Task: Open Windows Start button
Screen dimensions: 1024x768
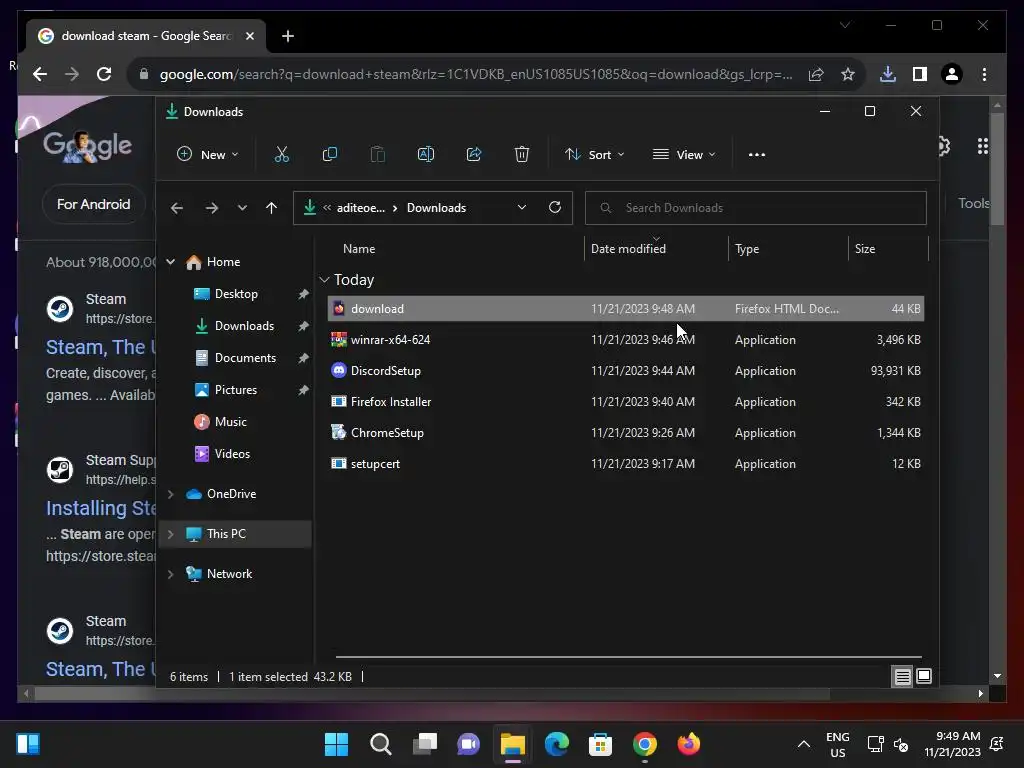Action: click(336, 744)
